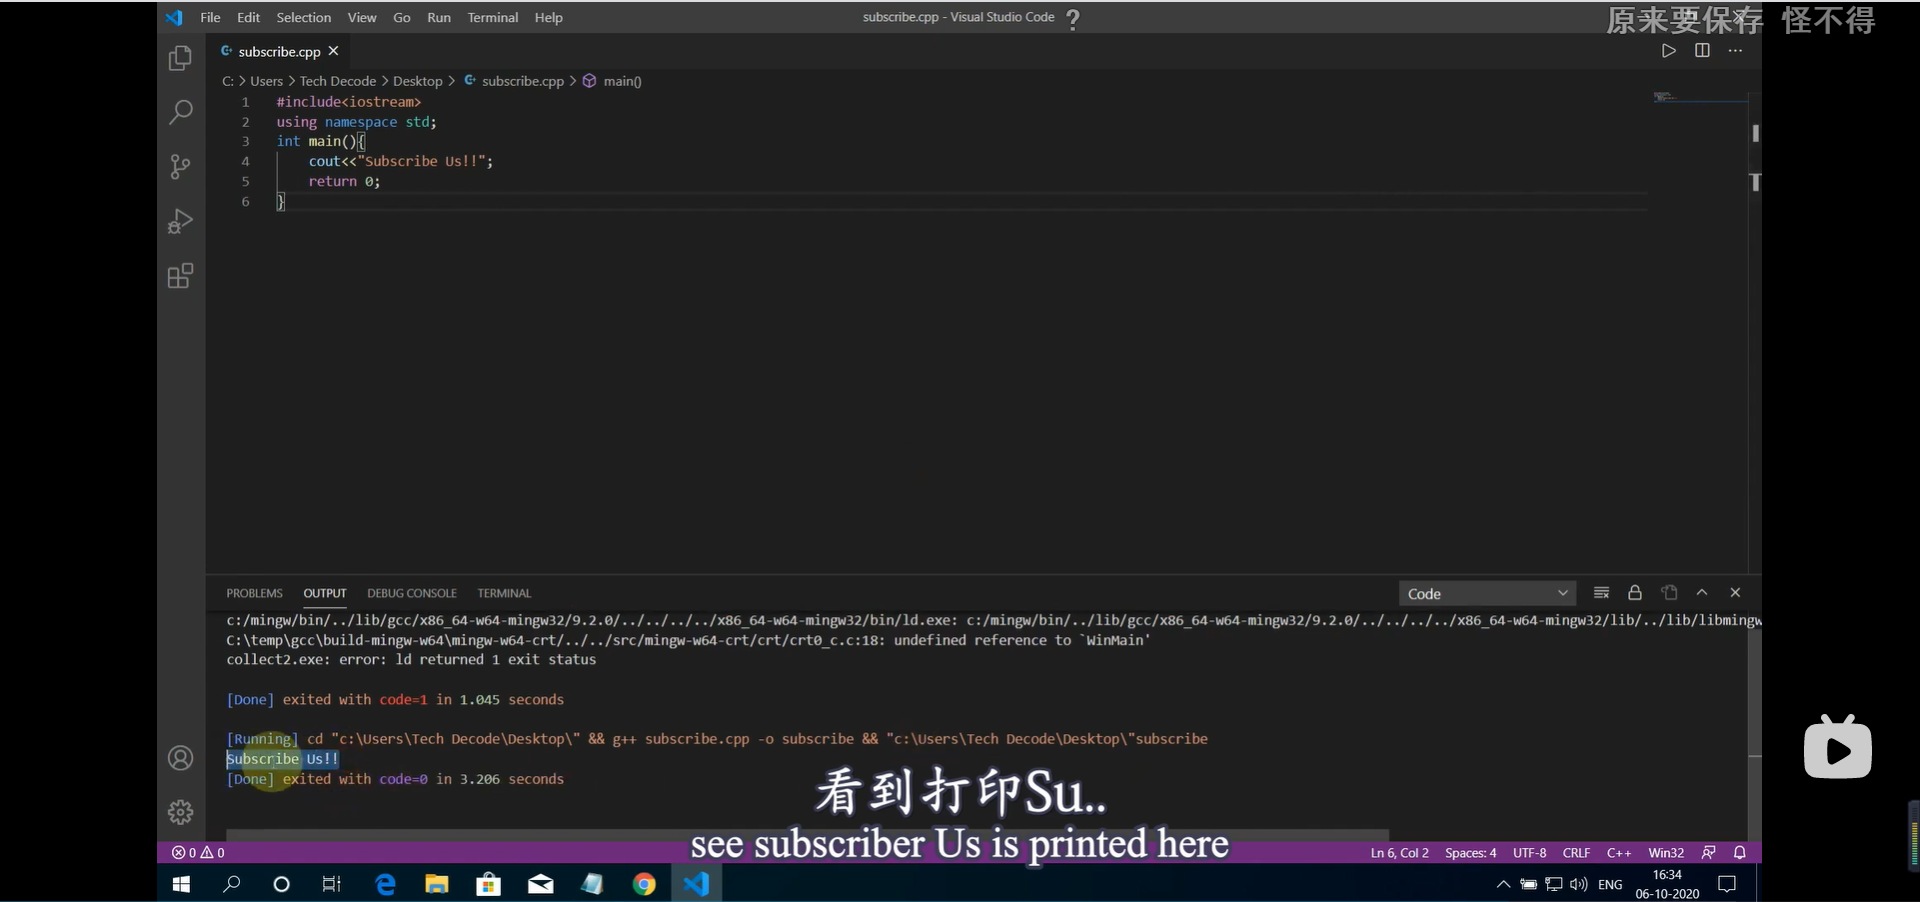The height and width of the screenshot is (902, 1920).
Task: Open the Source Control view
Action: pyautogui.click(x=180, y=166)
